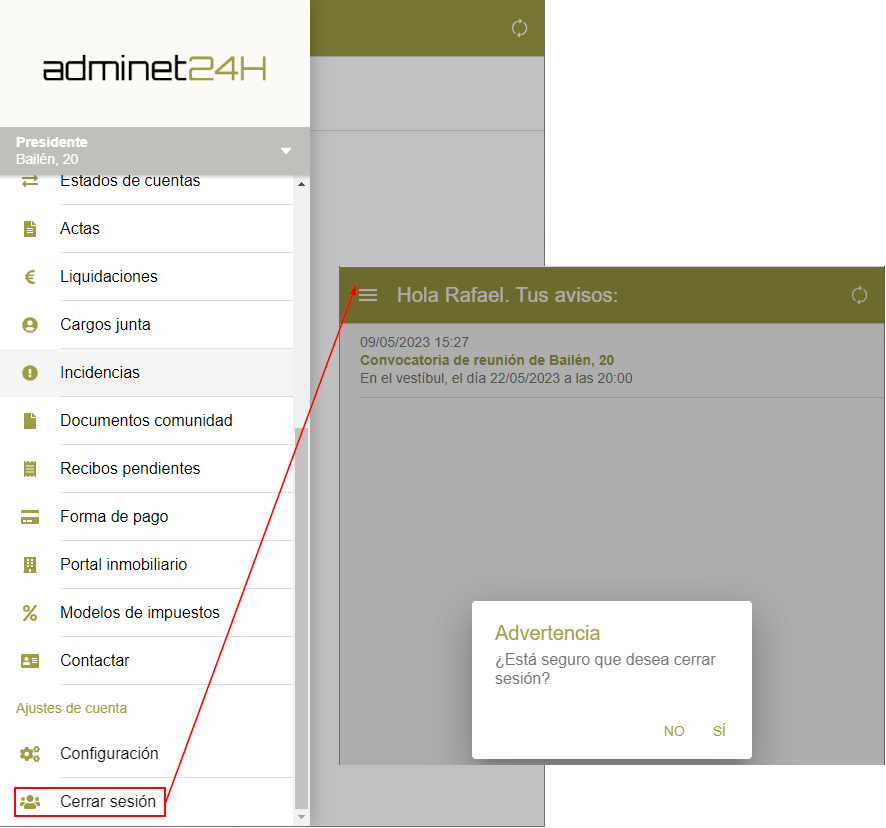
Task: Click the building icon beside Portal inmobiliario
Action: click(x=30, y=565)
